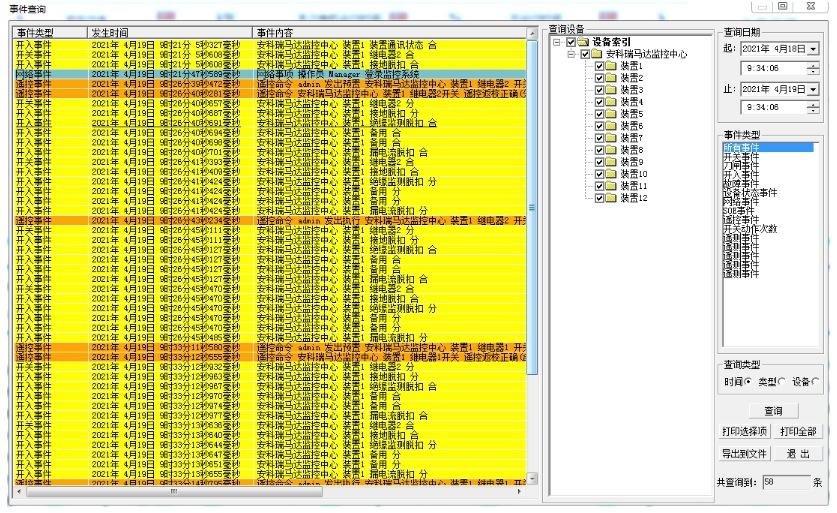Click the 发生时间 column header
This screenshot has width=837, height=513.
click(170, 33)
